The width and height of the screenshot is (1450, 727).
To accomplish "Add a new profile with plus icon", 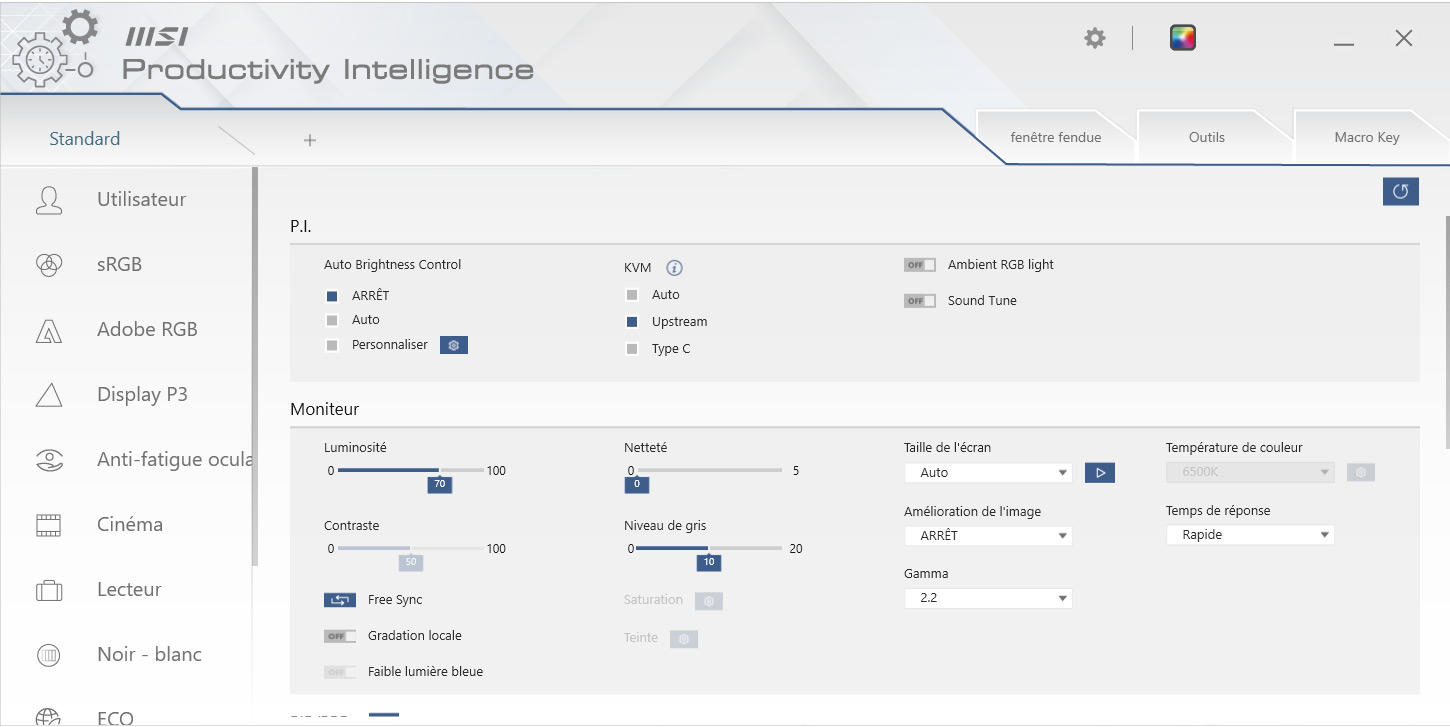I will (310, 140).
